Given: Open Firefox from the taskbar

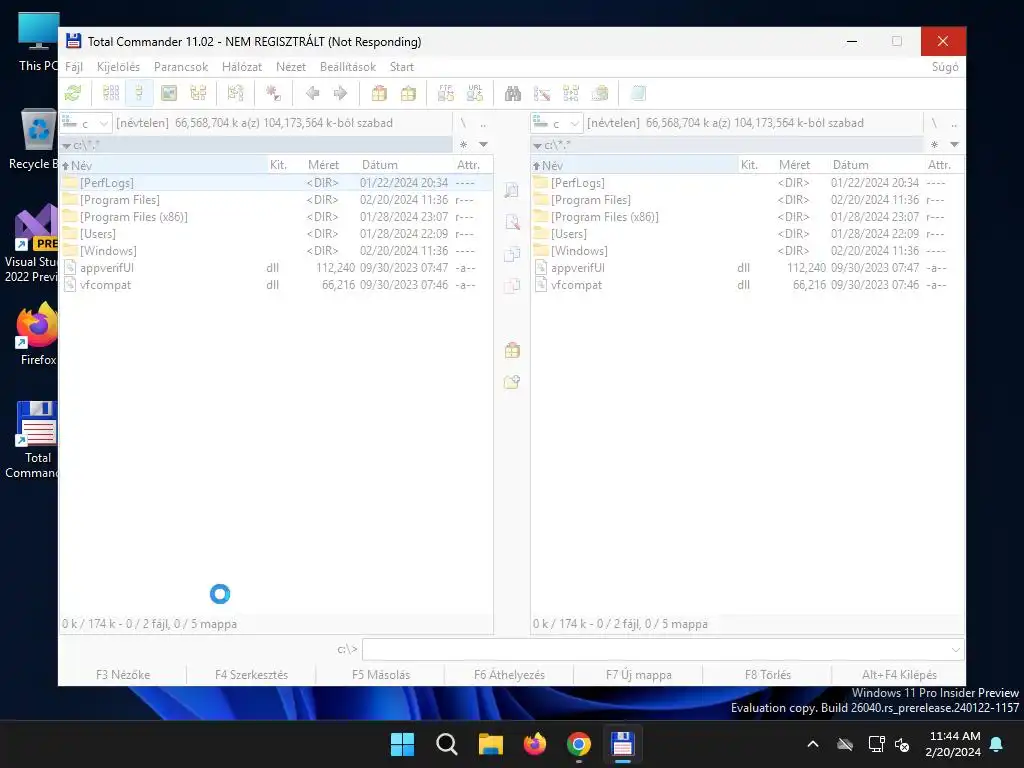Looking at the screenshot, I should point(534,744).
